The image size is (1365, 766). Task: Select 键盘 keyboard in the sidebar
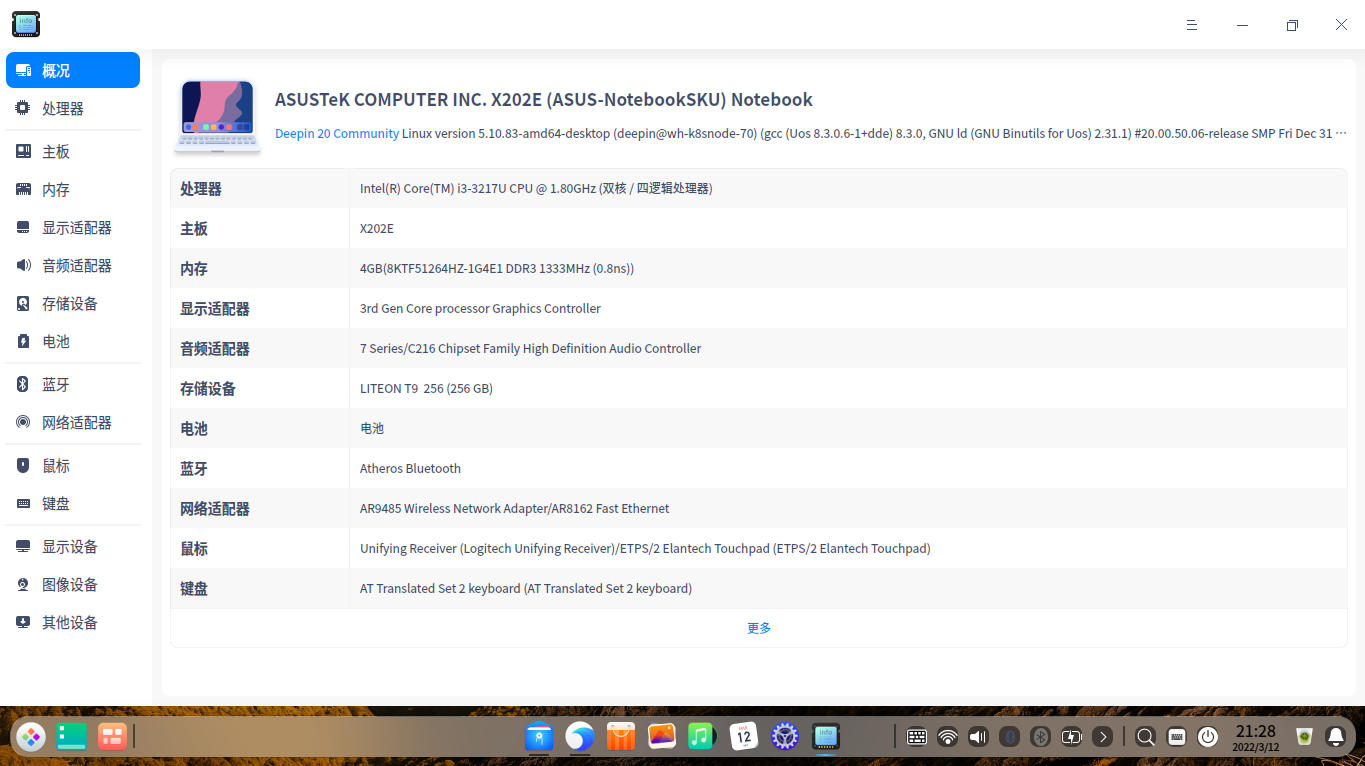73,503
